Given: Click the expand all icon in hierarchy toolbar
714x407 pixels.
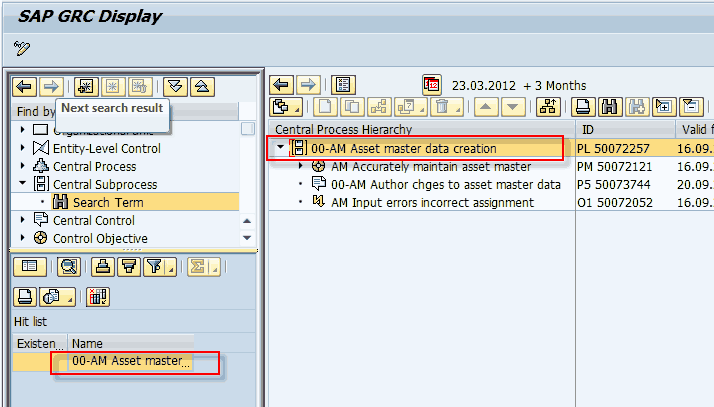Looking at the screenshot, I should (662, 107).
